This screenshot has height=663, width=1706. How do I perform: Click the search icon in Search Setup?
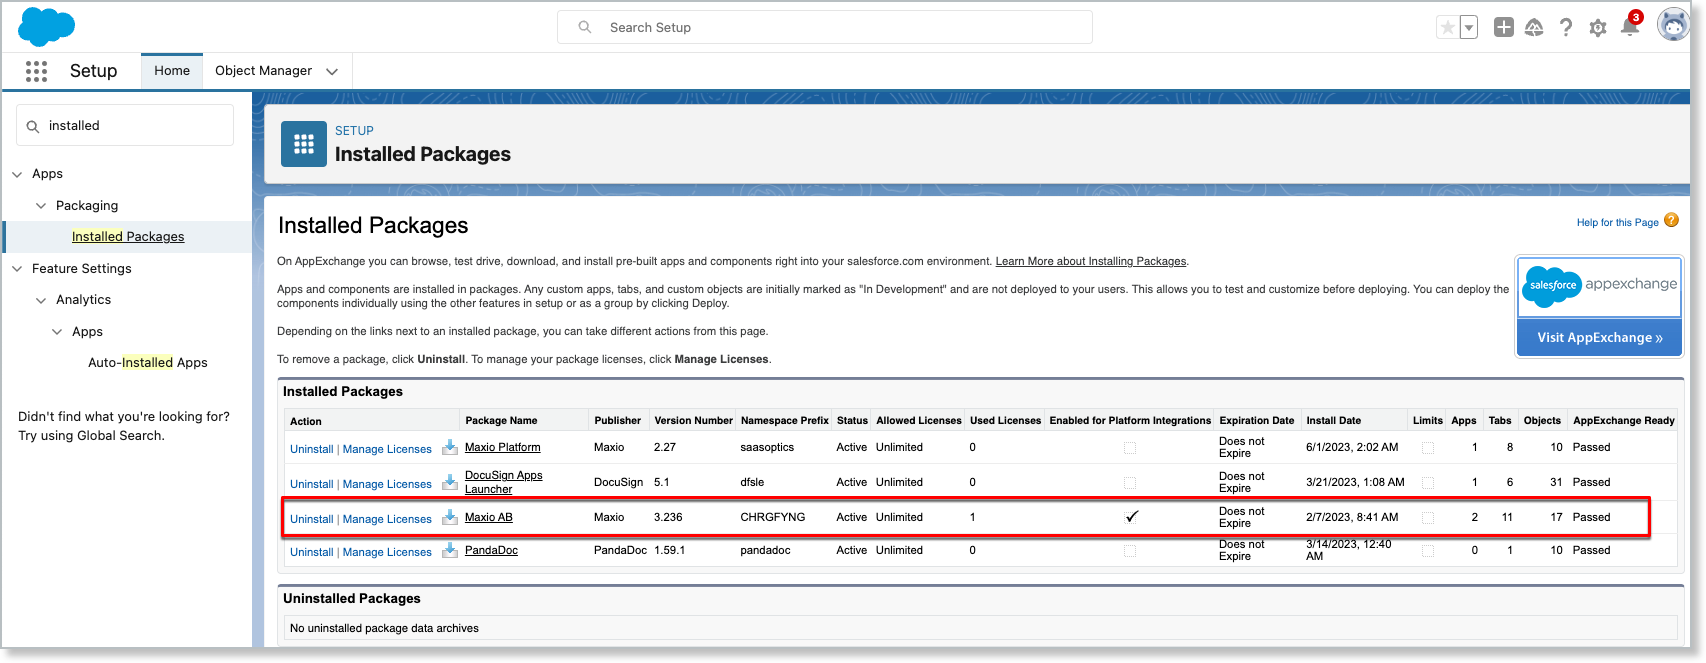(x=585, y=27)
